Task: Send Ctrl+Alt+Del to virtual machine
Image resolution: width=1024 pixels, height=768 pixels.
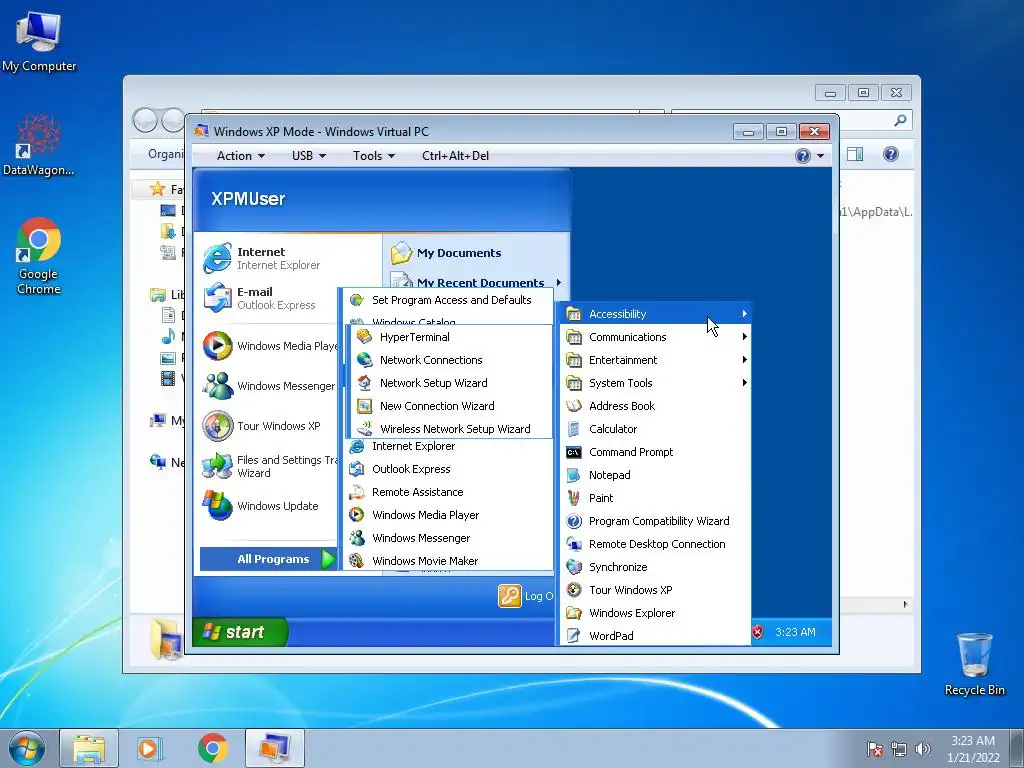Action: pos(455,155)
